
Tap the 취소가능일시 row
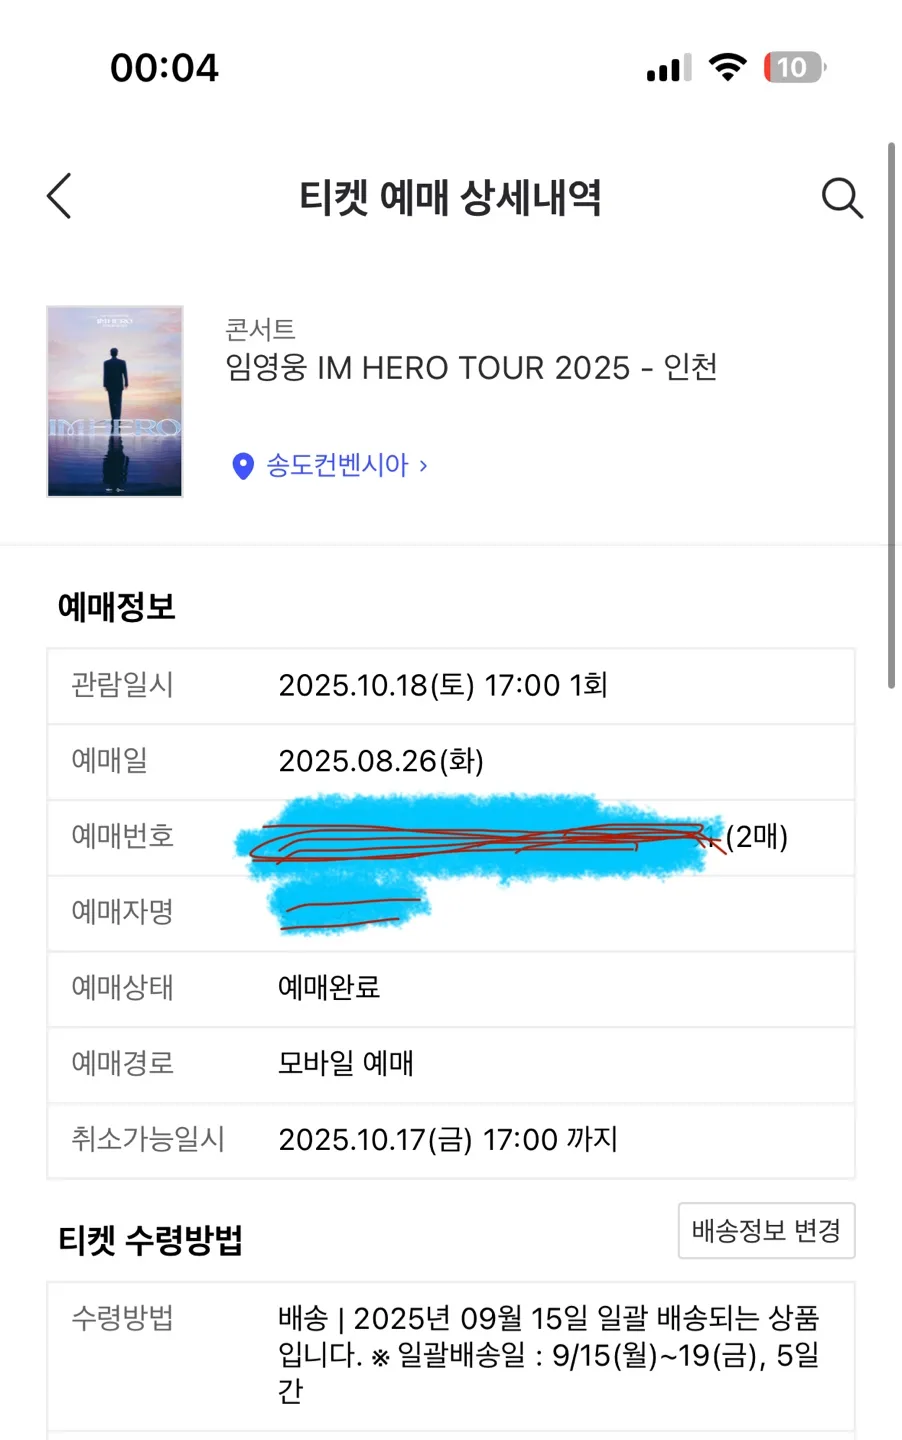(x=451, y=1141)
